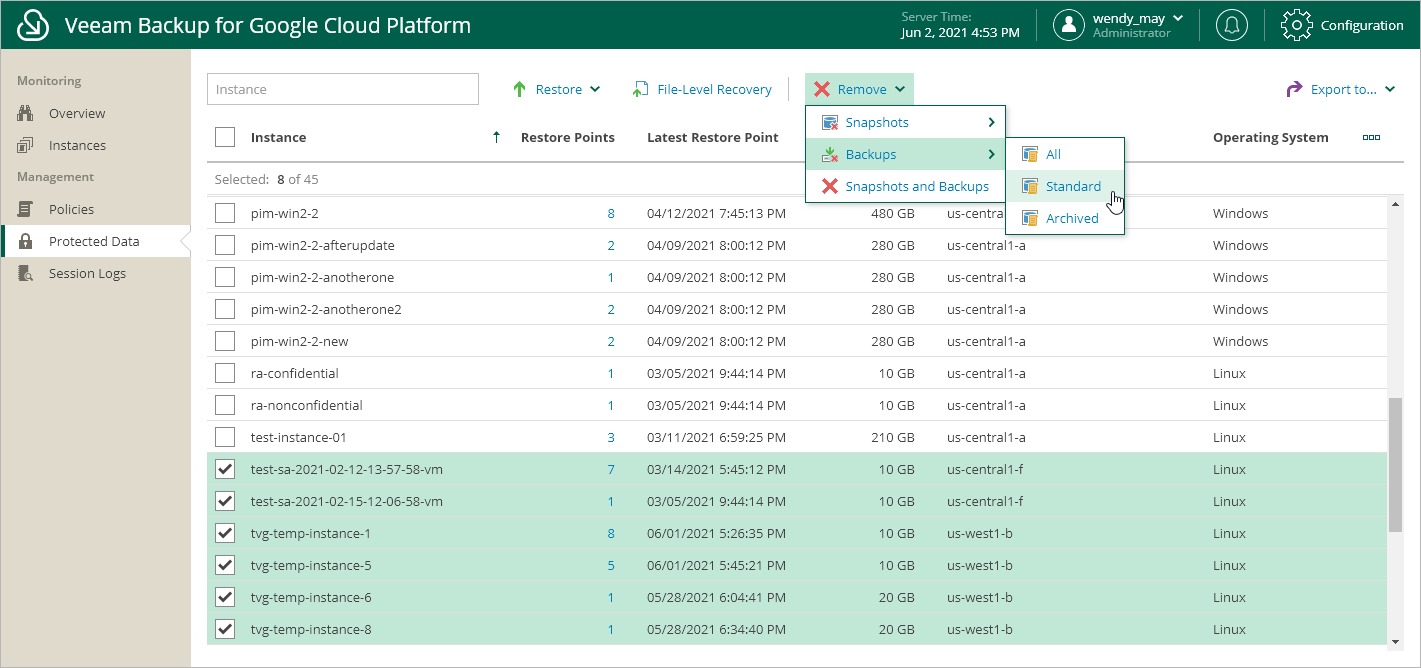Toggle the select-all header checkbox
The image size is (1421, 668).
point(225,137)
